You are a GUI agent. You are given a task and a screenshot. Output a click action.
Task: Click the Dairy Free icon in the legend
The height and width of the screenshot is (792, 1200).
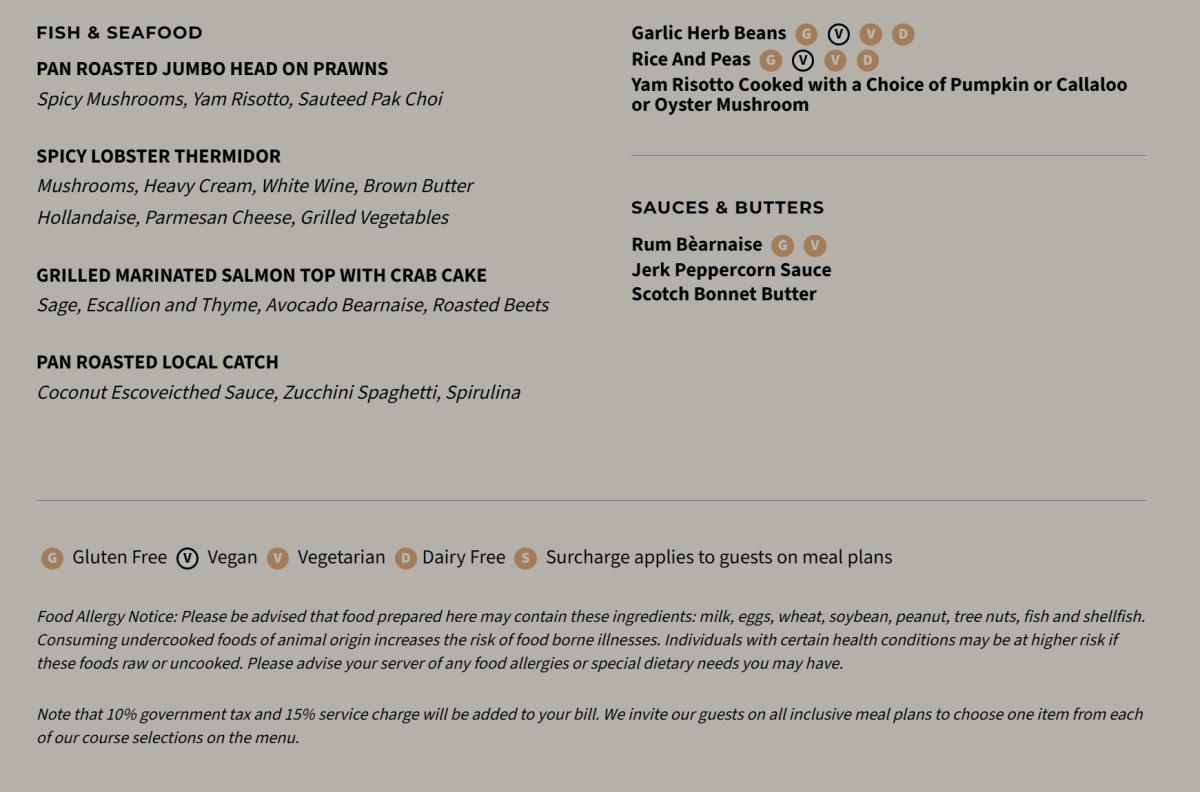coord(405,558)
